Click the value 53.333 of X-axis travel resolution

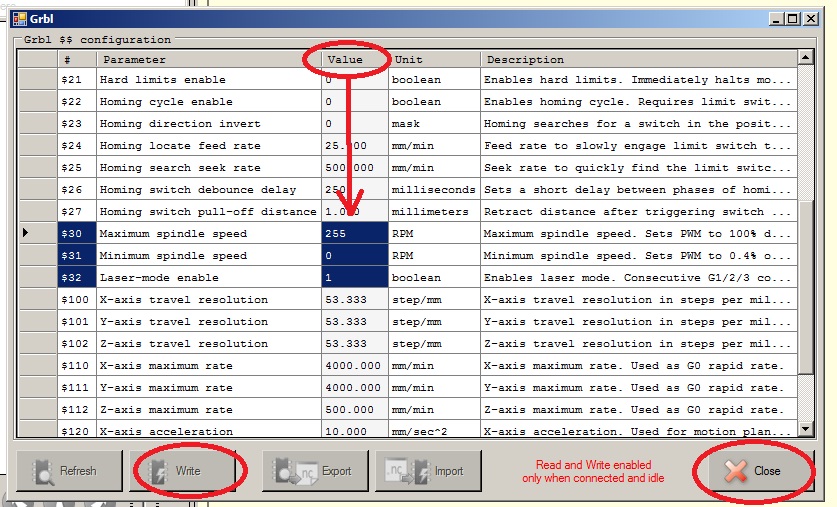[355, 299]
